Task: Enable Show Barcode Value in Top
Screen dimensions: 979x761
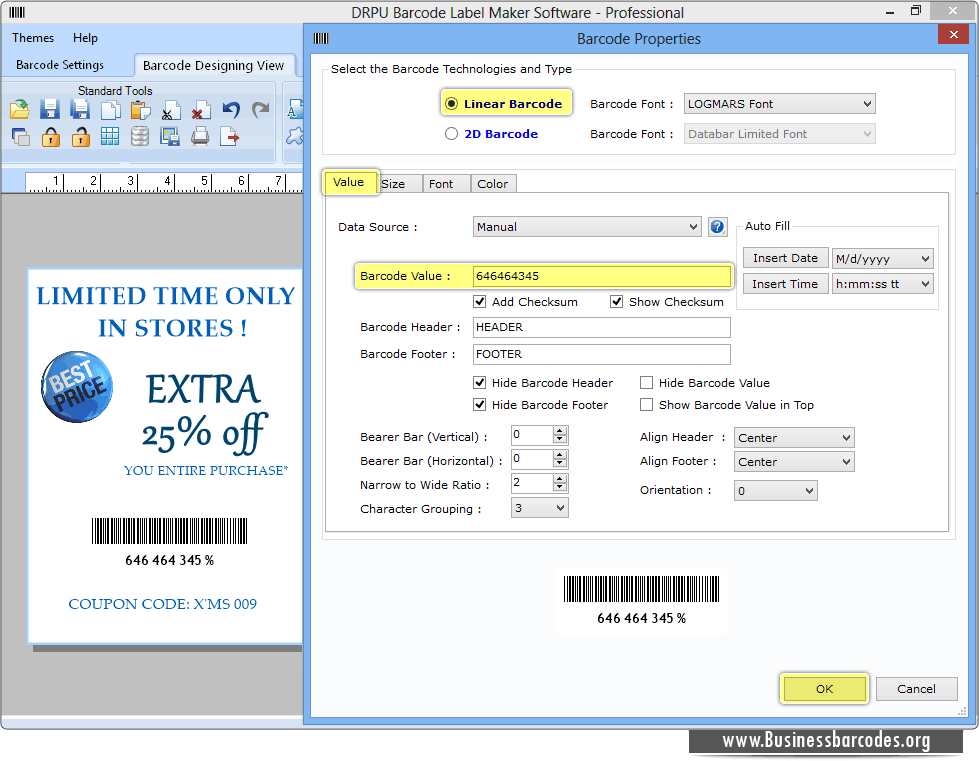Action: click(x=646, y=405)
